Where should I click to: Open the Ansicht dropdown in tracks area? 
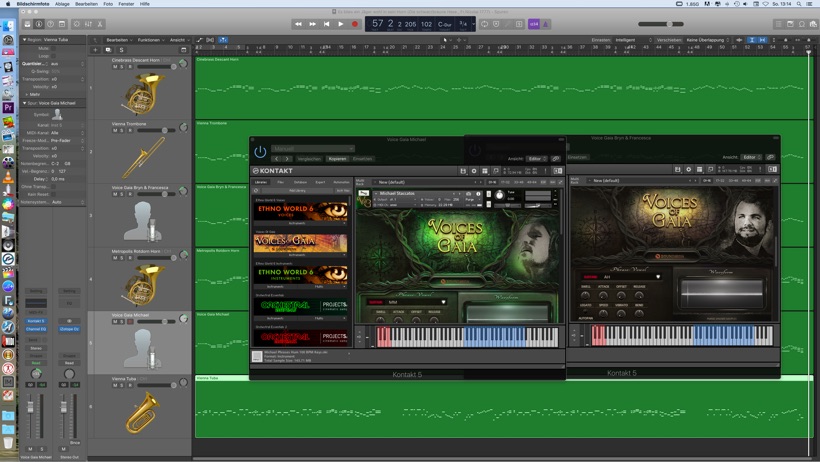click(179, 40)
